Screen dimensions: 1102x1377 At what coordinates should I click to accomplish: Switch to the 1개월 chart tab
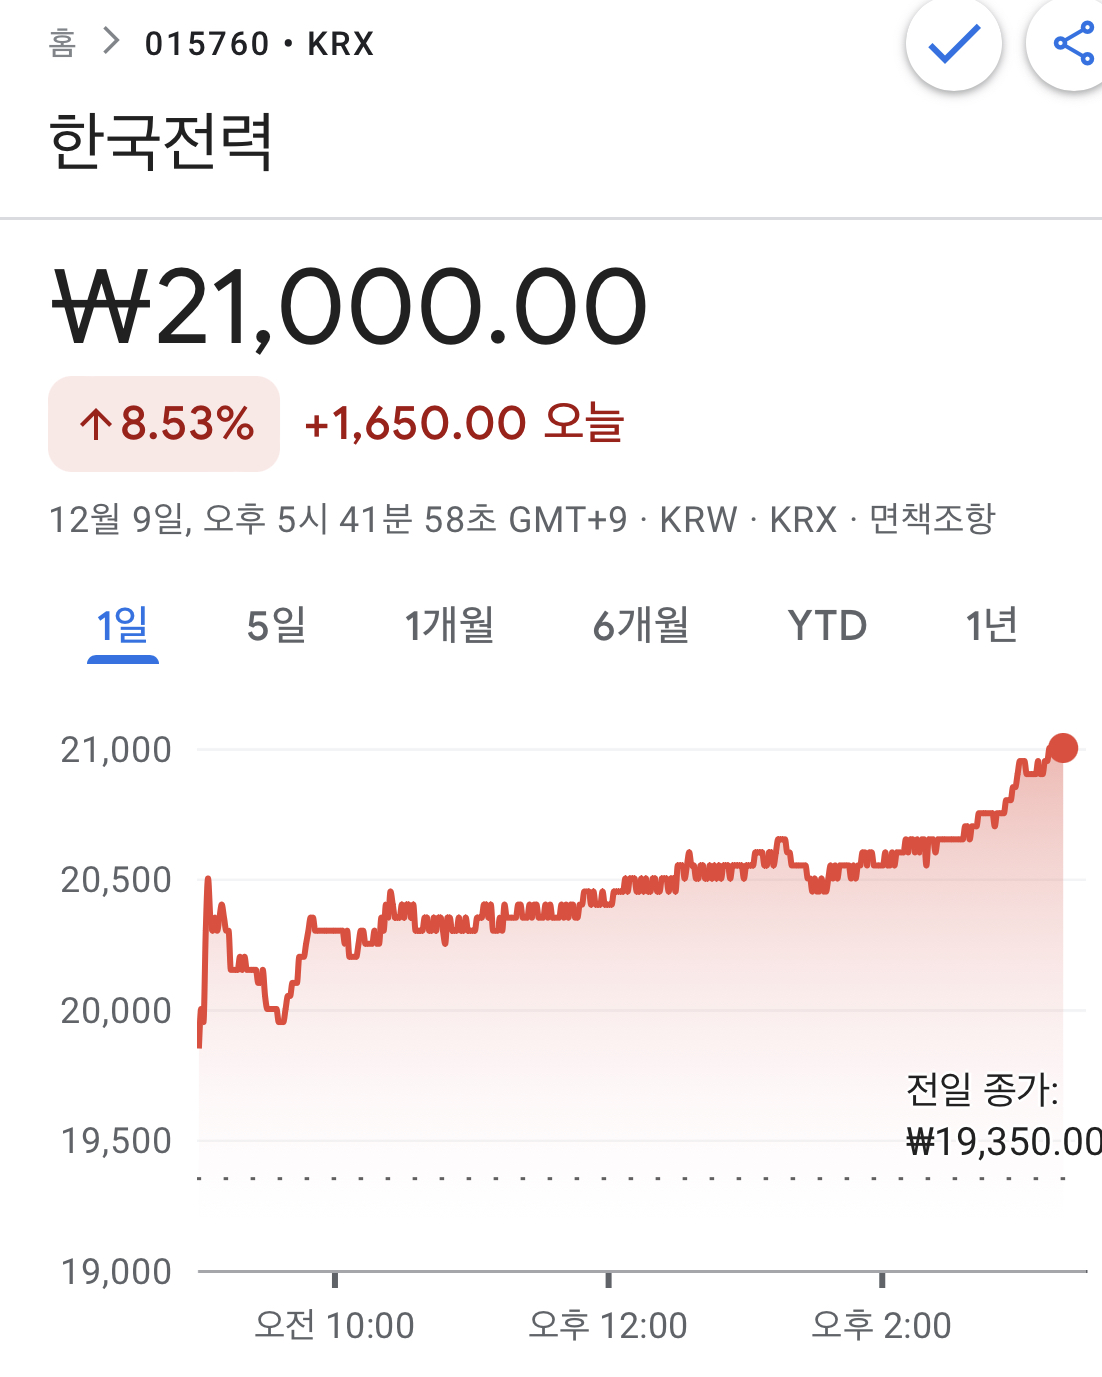(450, 626)
